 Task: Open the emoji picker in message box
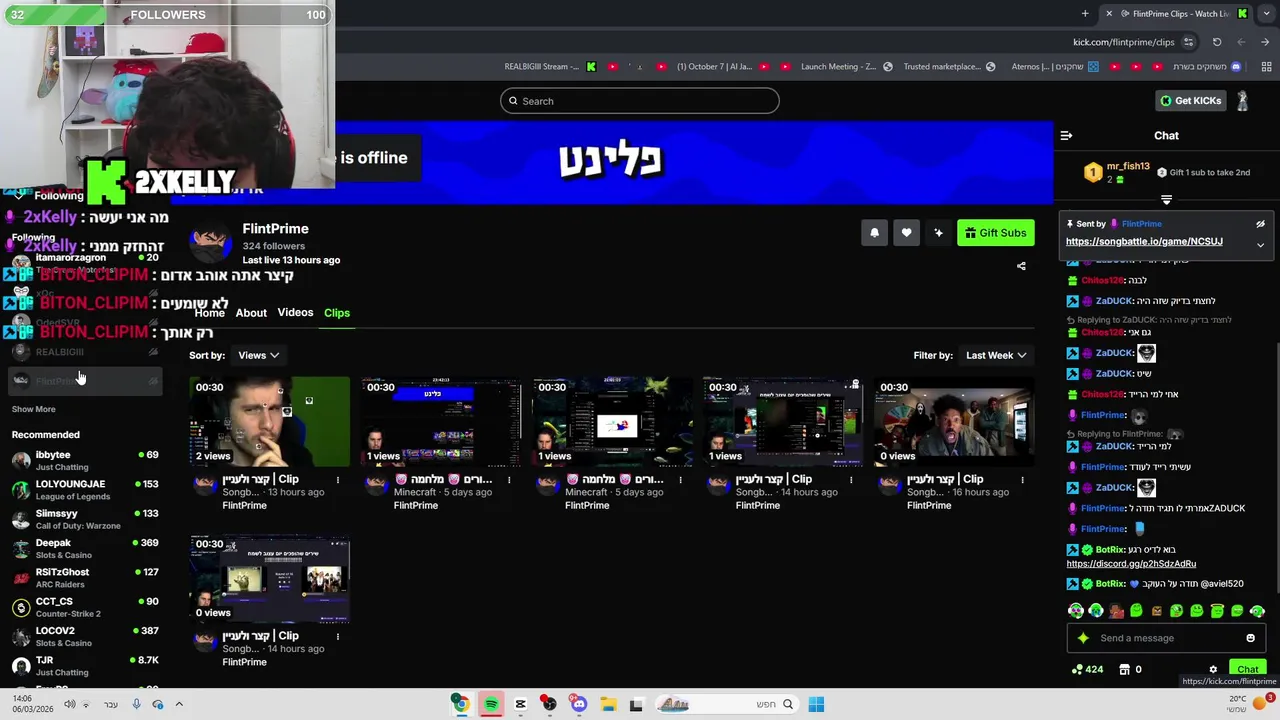tap(1250, 638)
